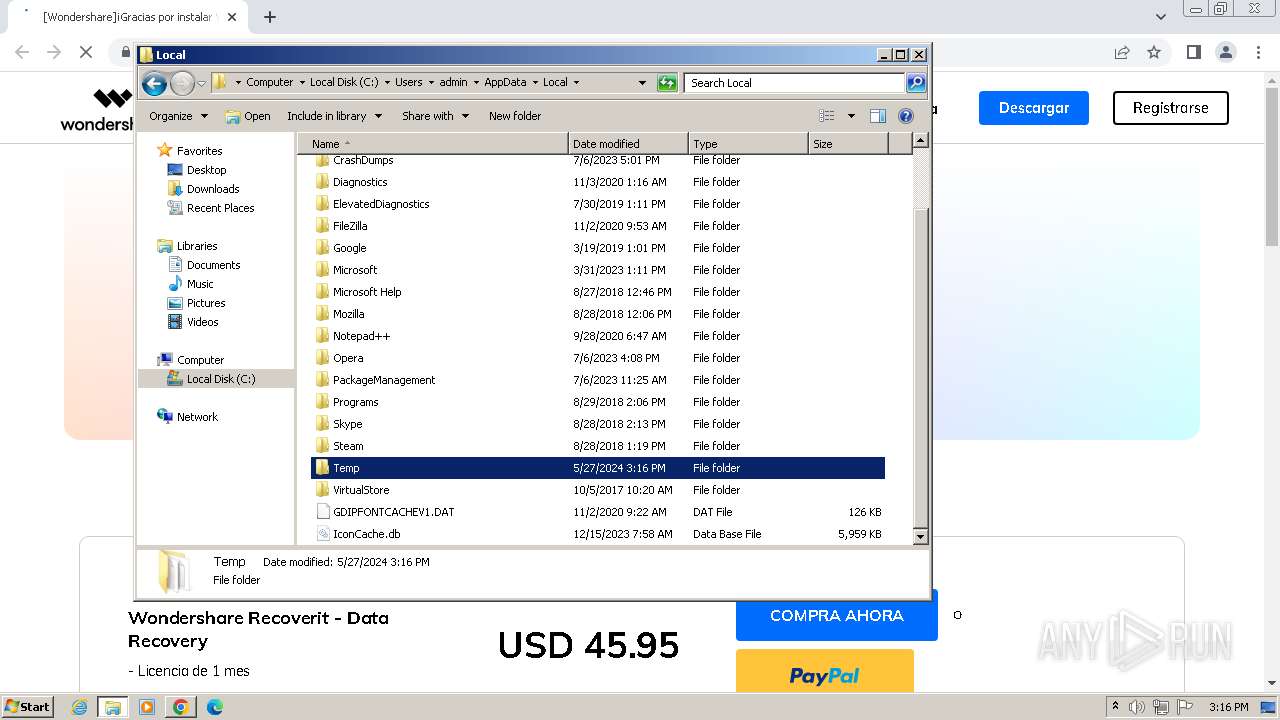
Task: Click the COMPRA AHORA button
Action: pos(836,616)
